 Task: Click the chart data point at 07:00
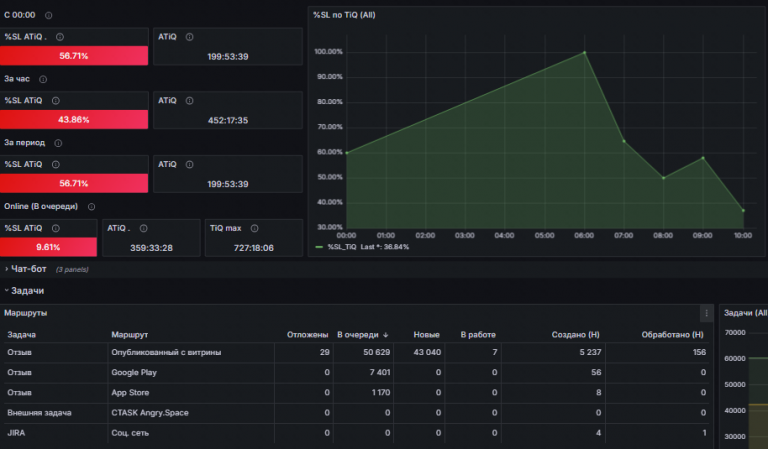coord(624,142)
